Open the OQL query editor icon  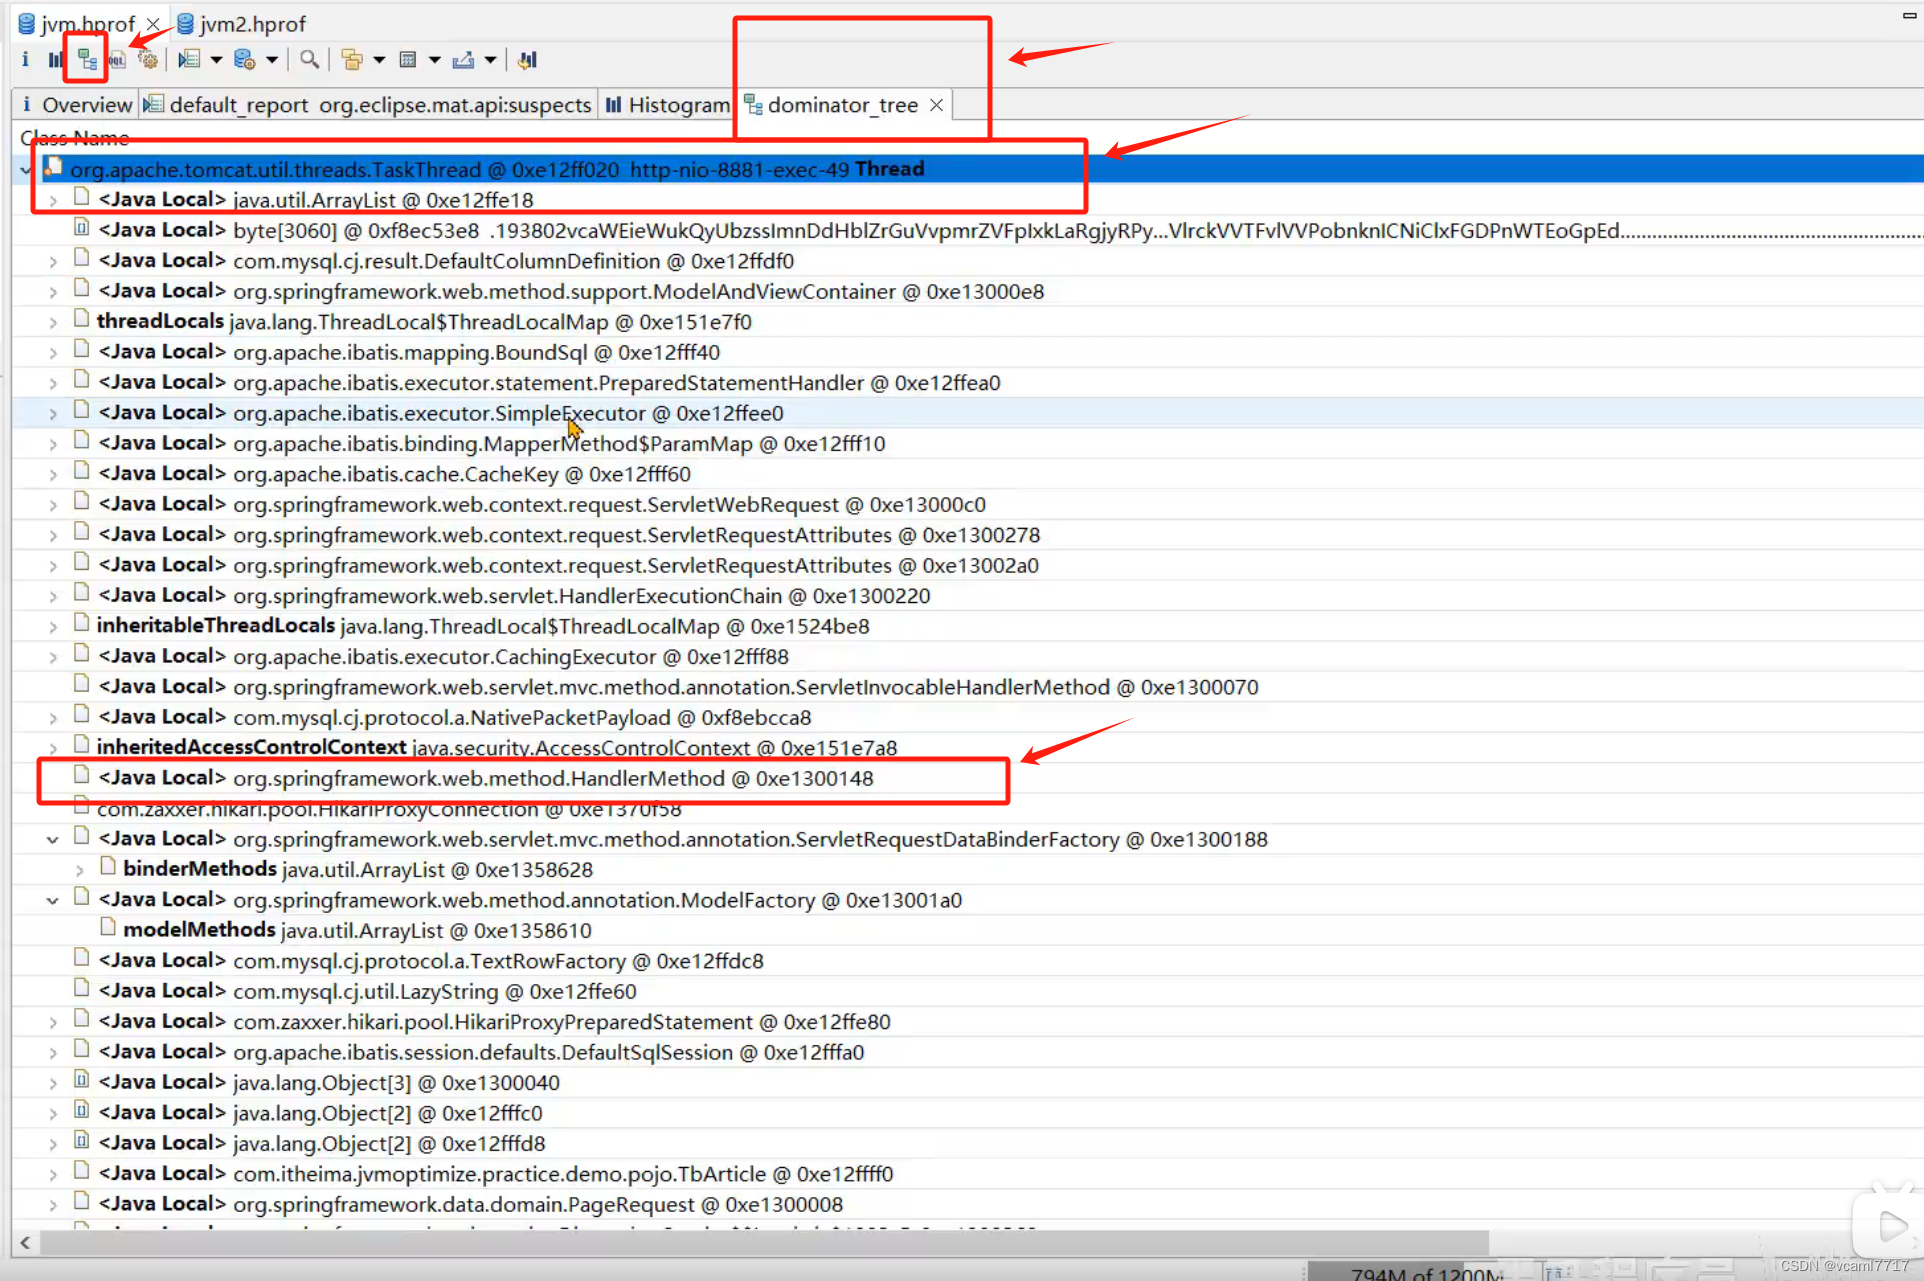pos(117,60)
